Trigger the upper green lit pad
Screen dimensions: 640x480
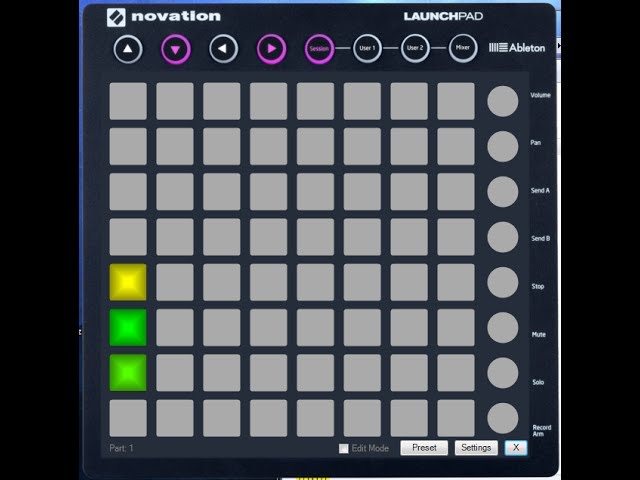click(x=128, y=327)
